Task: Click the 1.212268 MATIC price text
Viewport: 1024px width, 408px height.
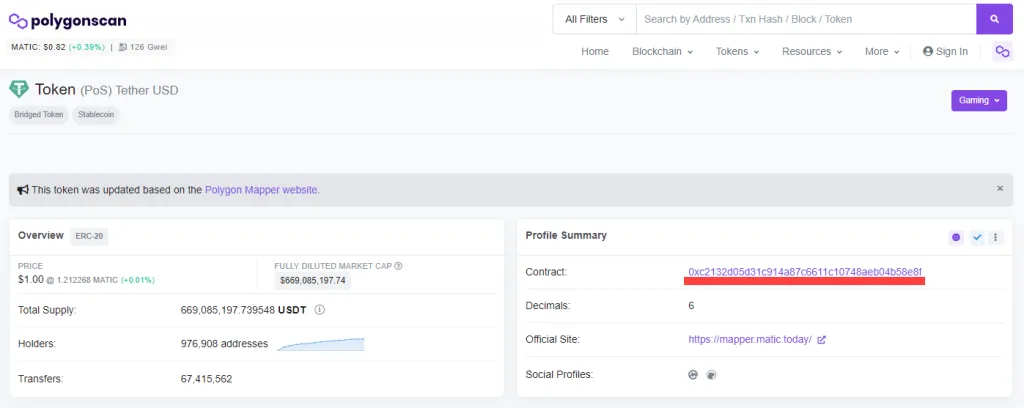Action: [86, 280]
